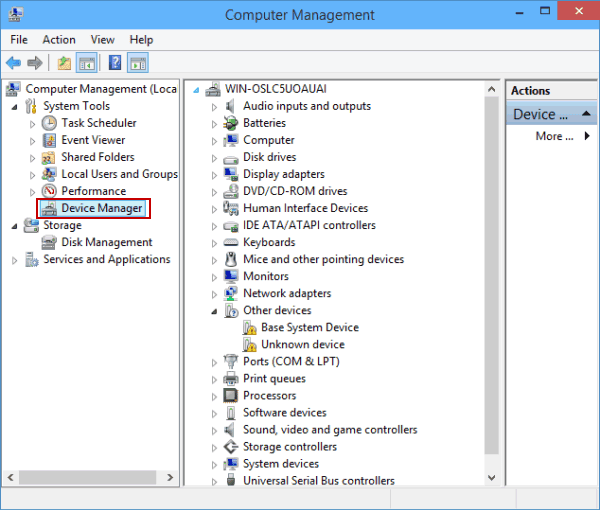Click the blue Help question mark icon

pyautogui.click(x=115, y=63)
